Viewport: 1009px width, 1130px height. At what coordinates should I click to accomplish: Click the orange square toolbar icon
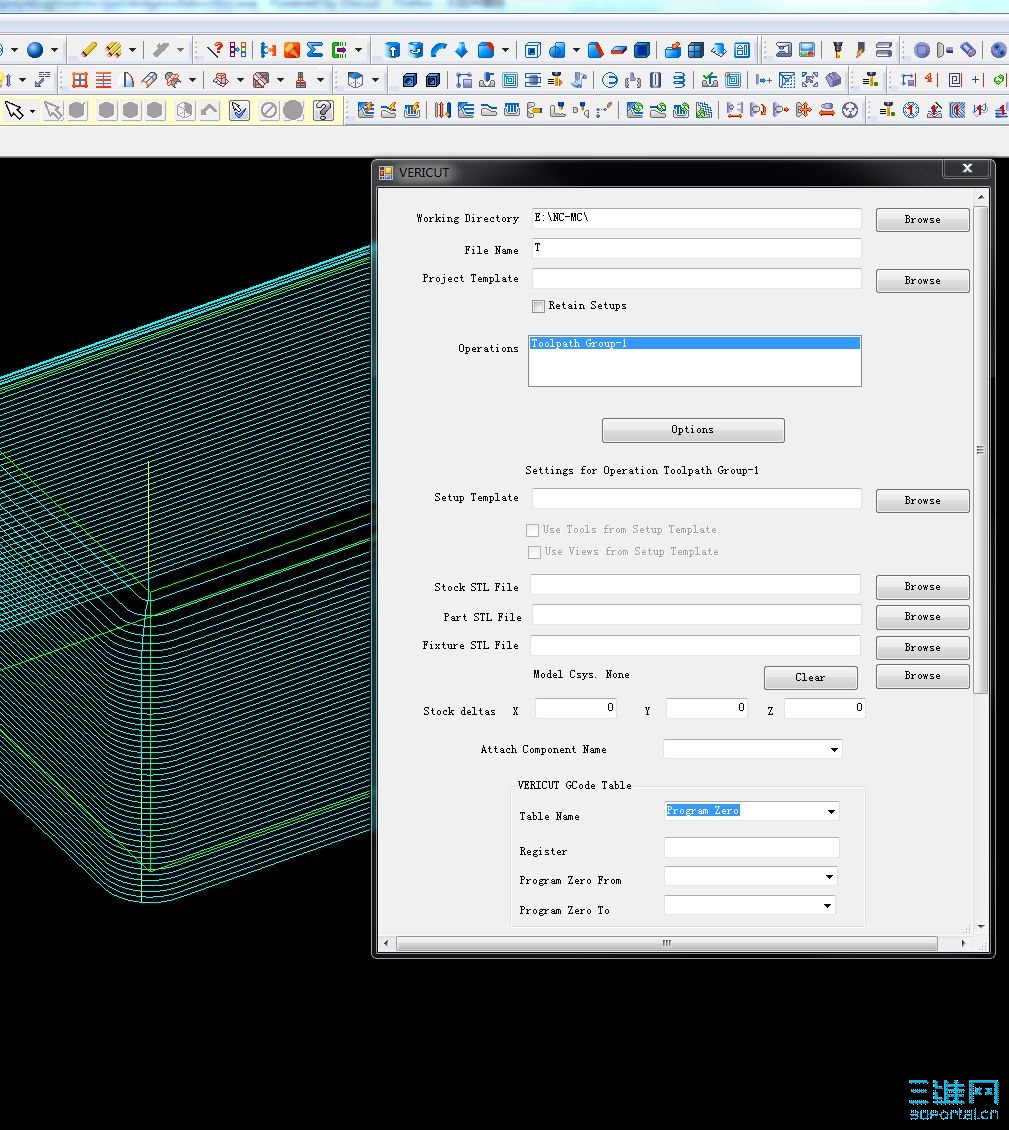(292, 50)
